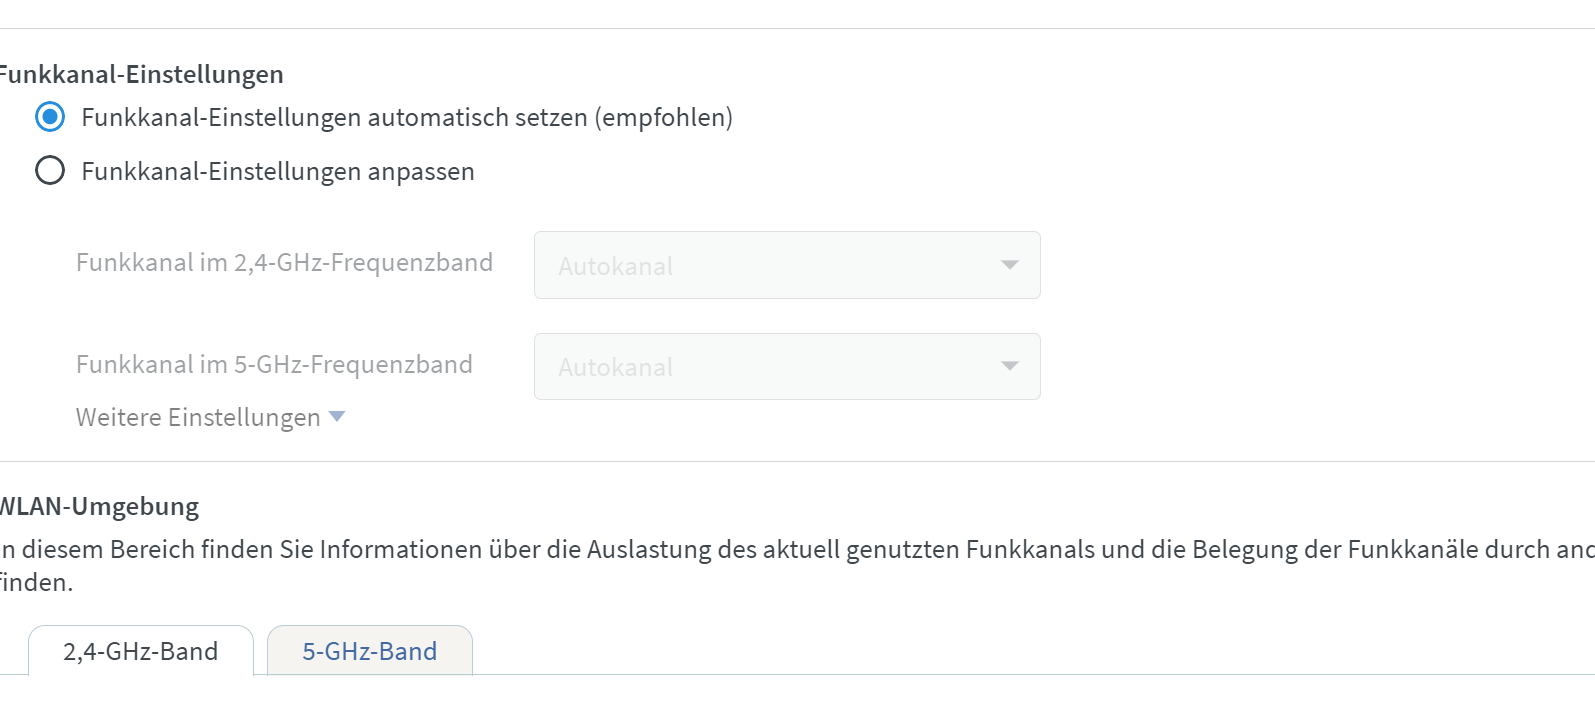Click the 'Funkkanal-Einstellungen' section heading
This screenshot has height=708, width=1595.
141,75
